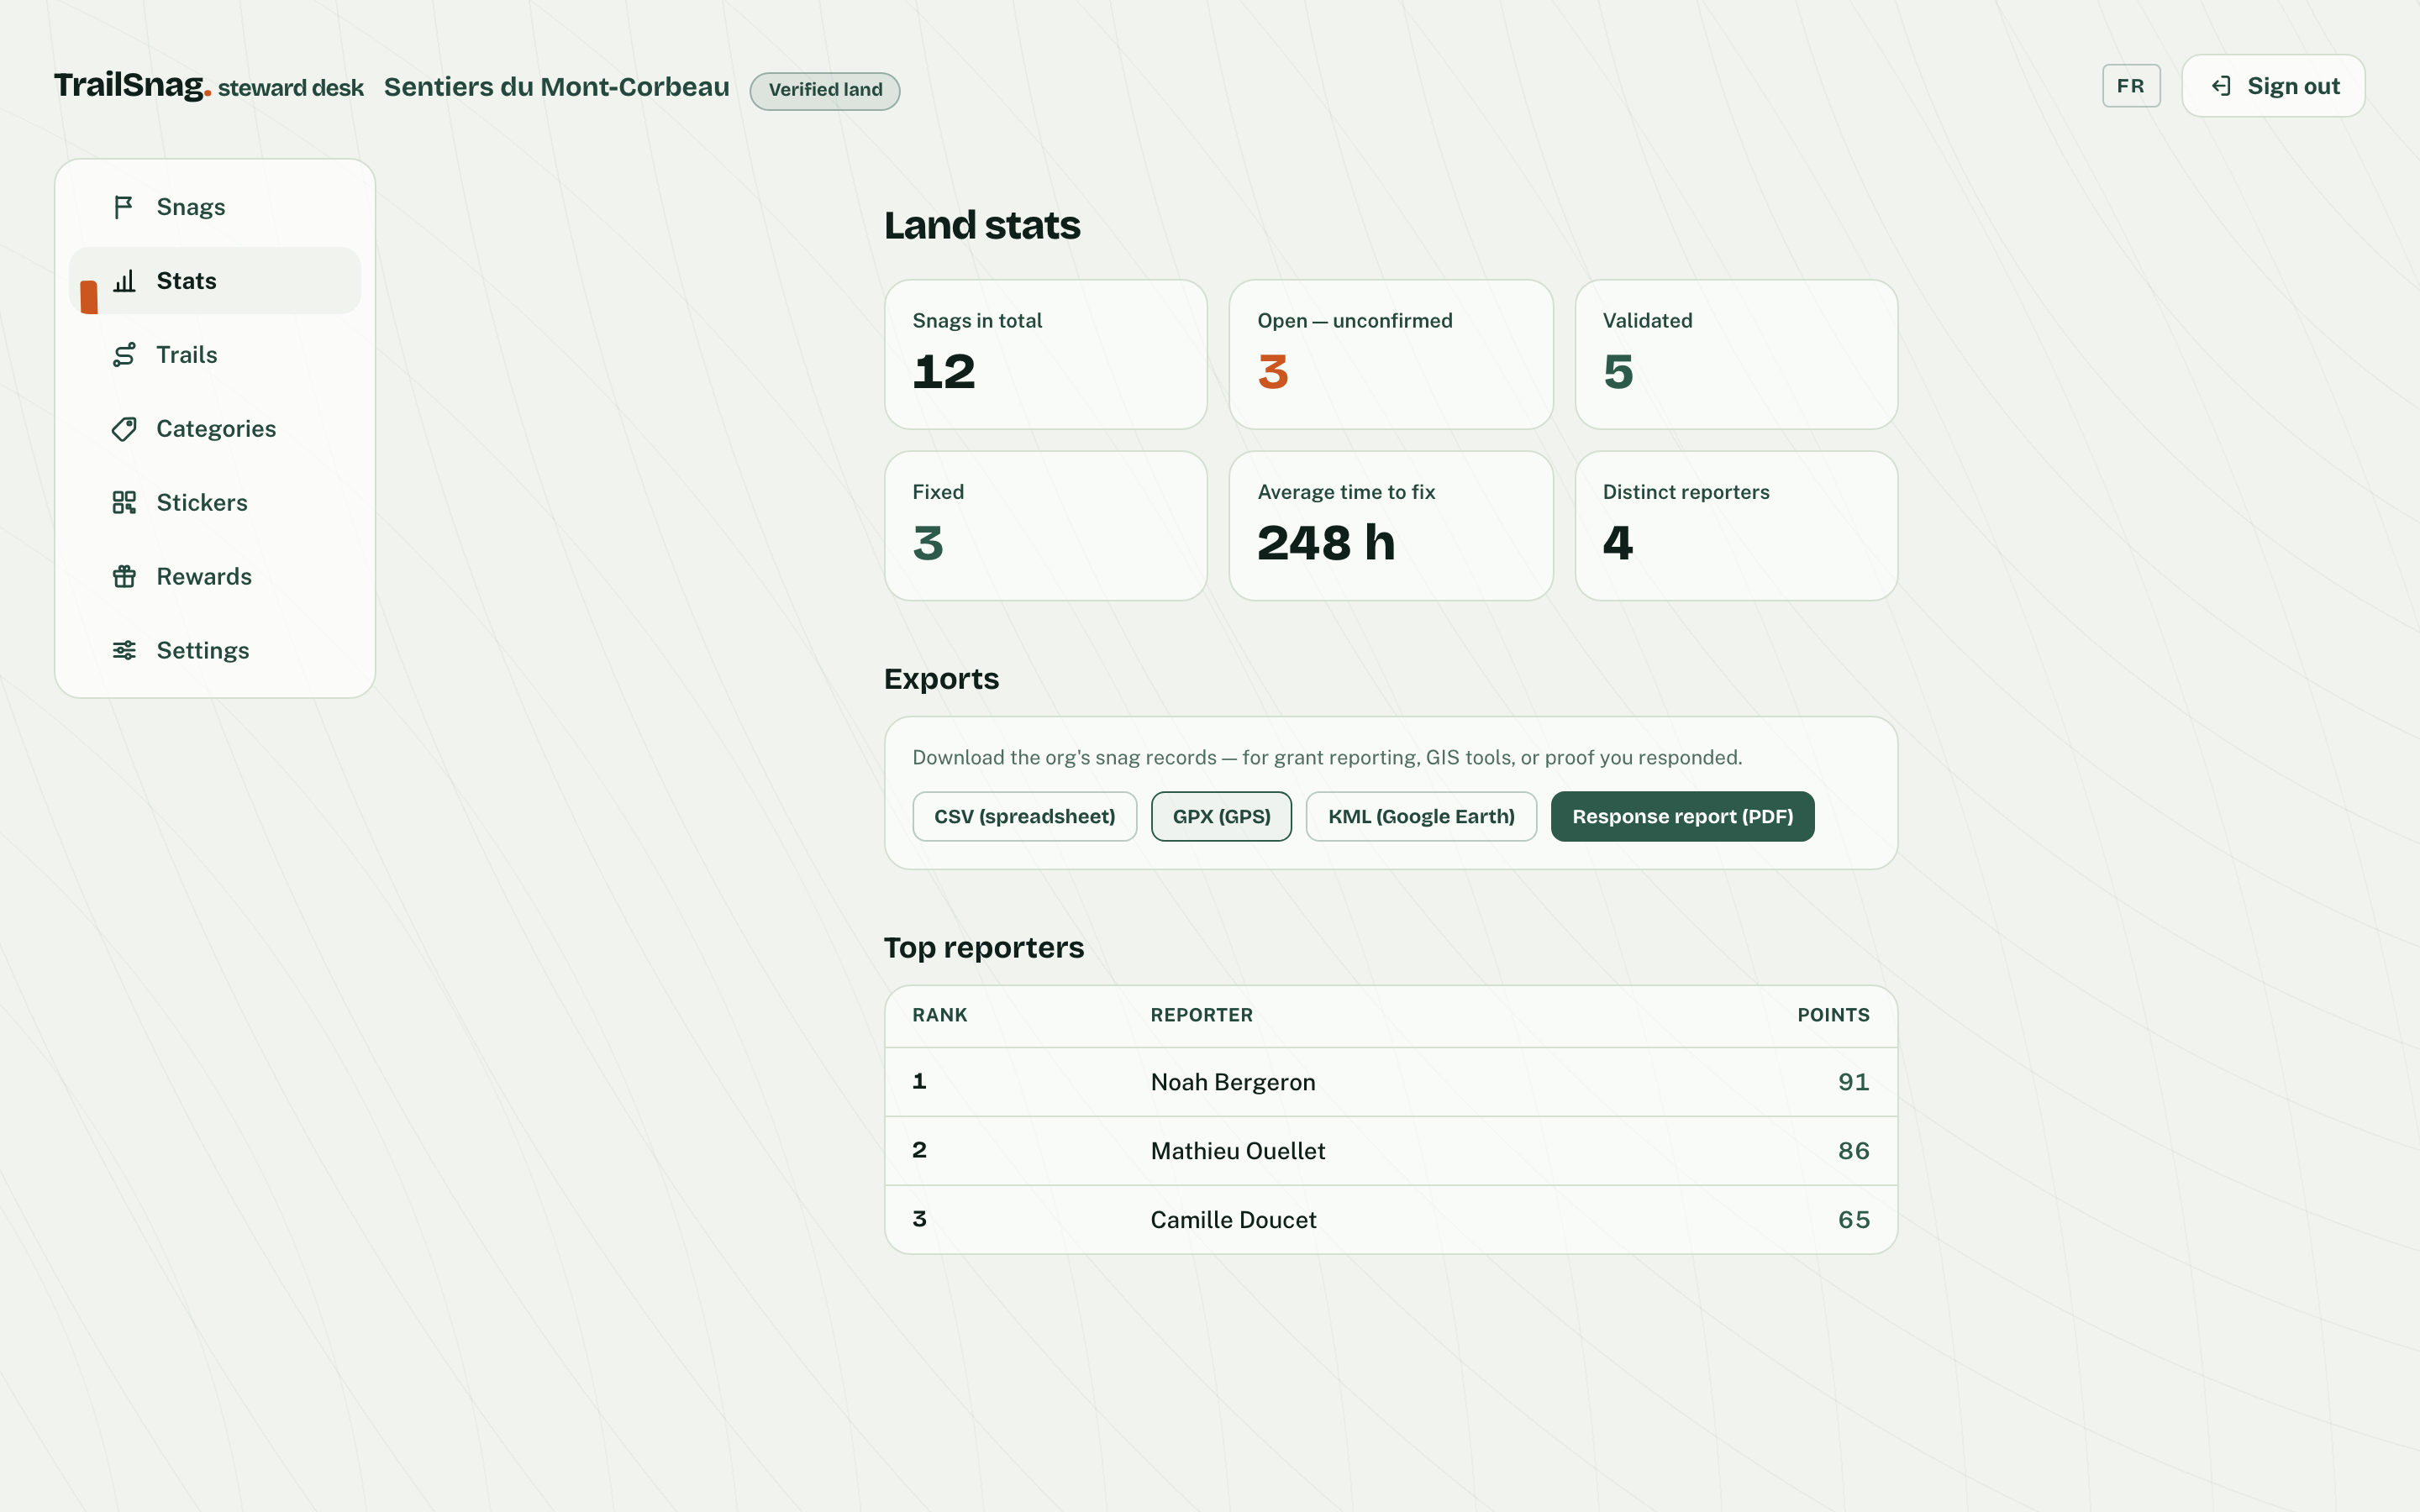Click the REPORTER column header
The image size is (2420, 1512).
pyautogui.click(x=1201, y=1015)
